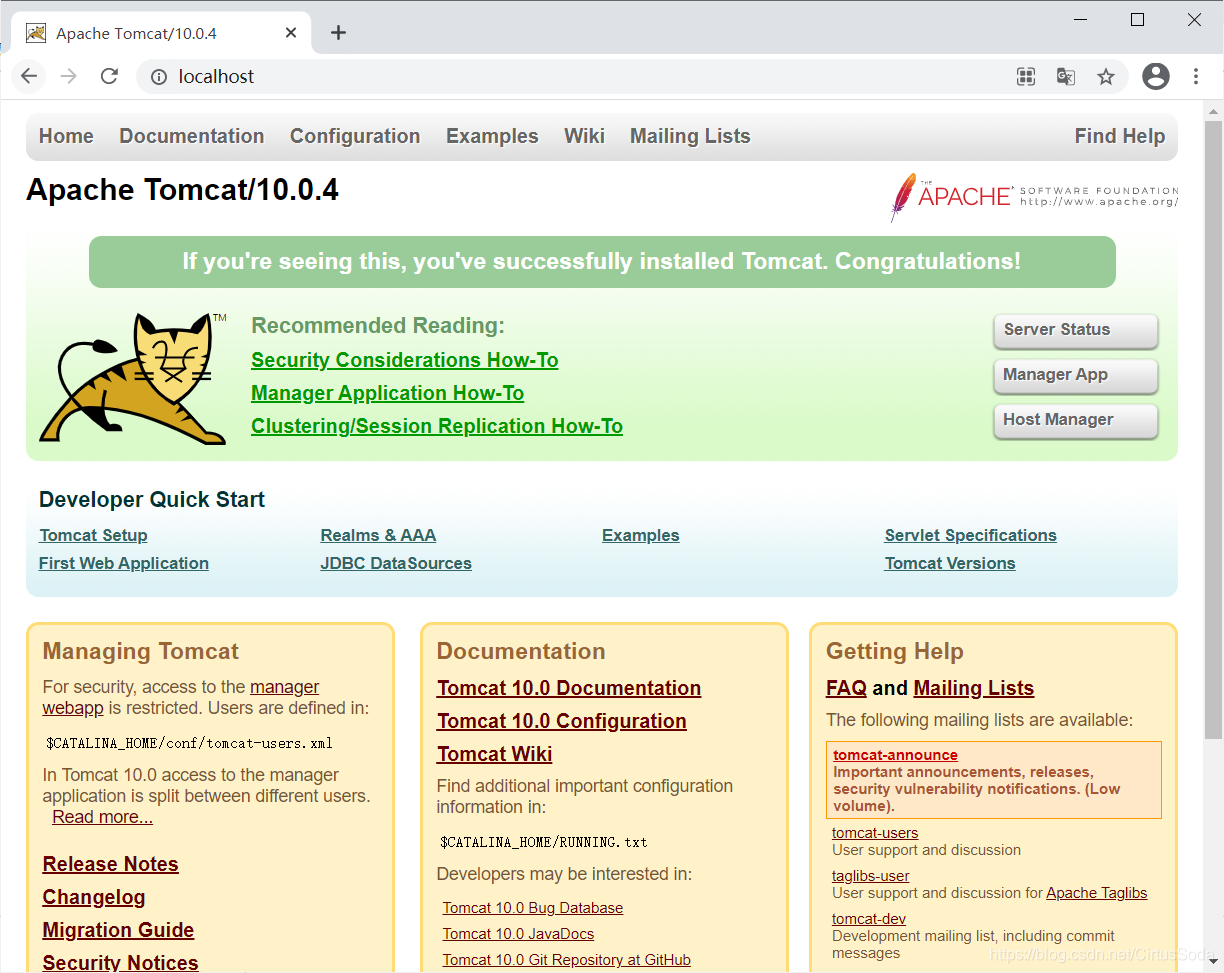Open the Tomcat Wiki link

[495, 754]
